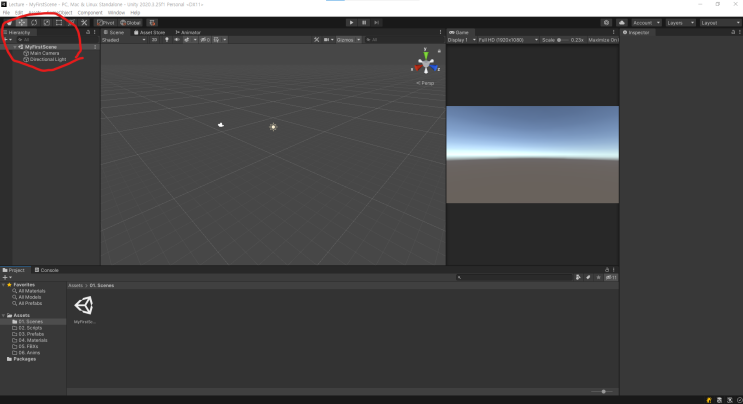
Task: Select the Move tool
Action: tap(22, 23)
